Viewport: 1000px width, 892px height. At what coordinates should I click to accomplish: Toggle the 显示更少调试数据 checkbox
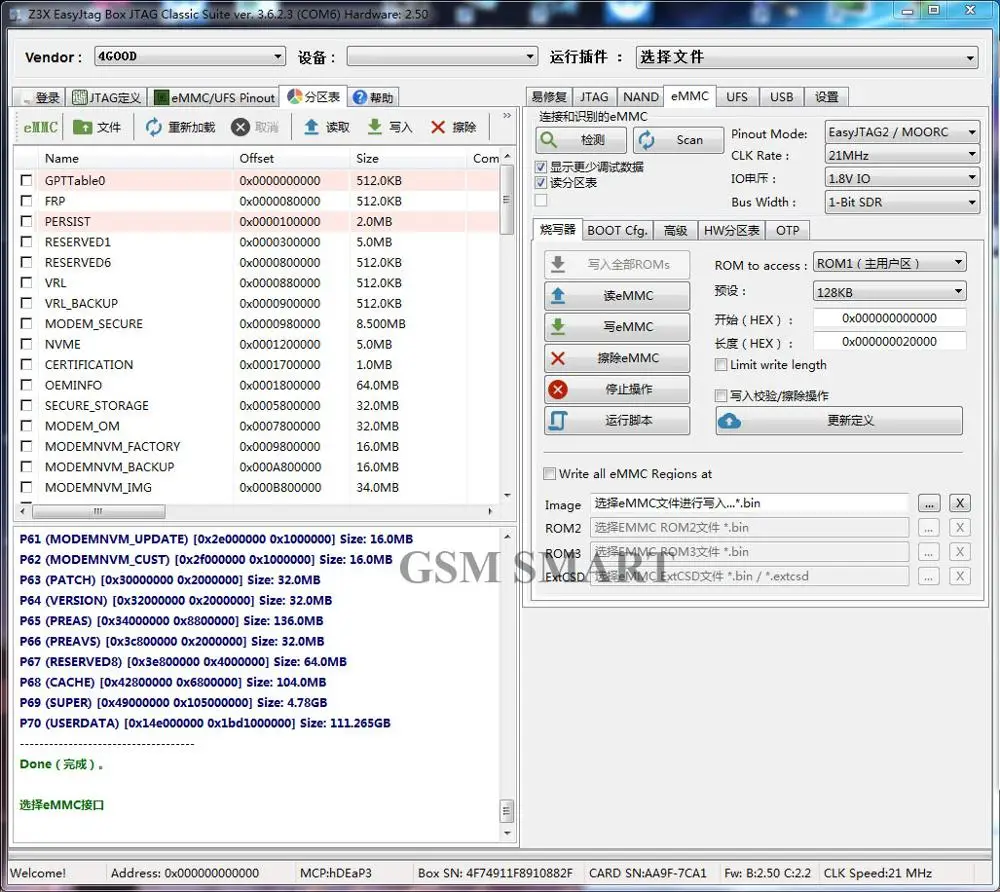(541, 167)
